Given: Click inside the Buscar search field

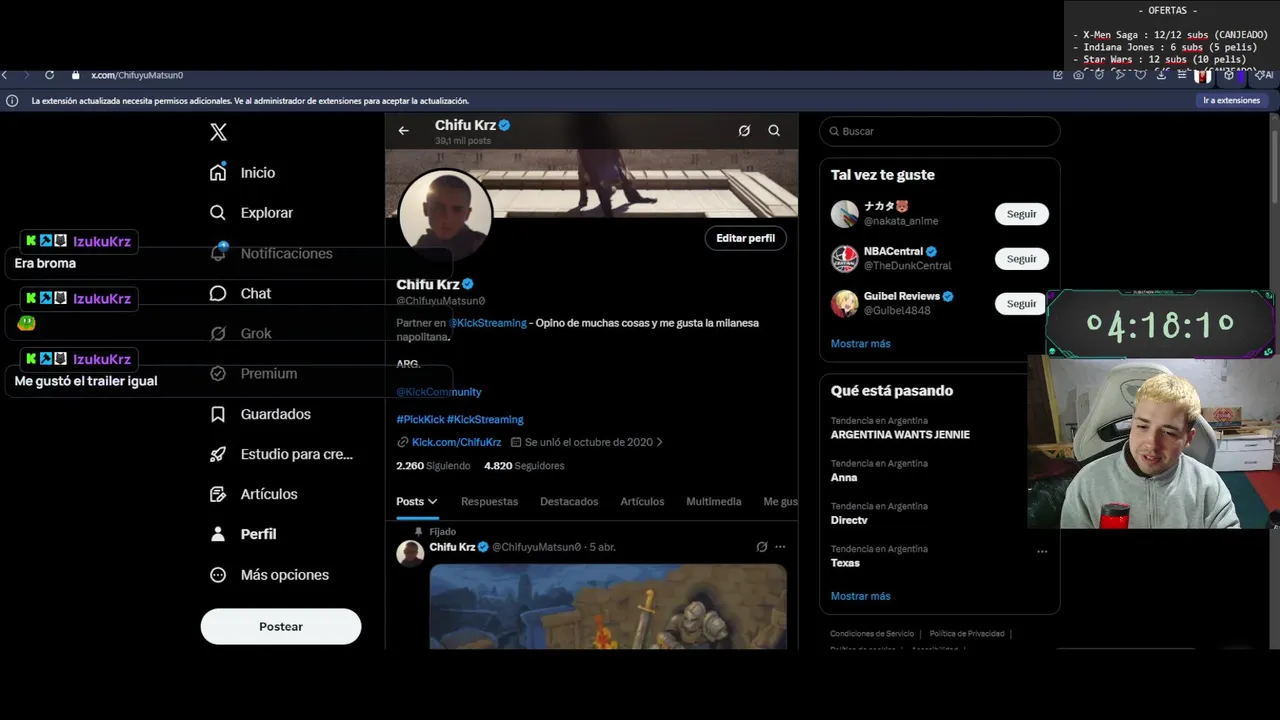Looking at the screenshot, I should [939, 131].
